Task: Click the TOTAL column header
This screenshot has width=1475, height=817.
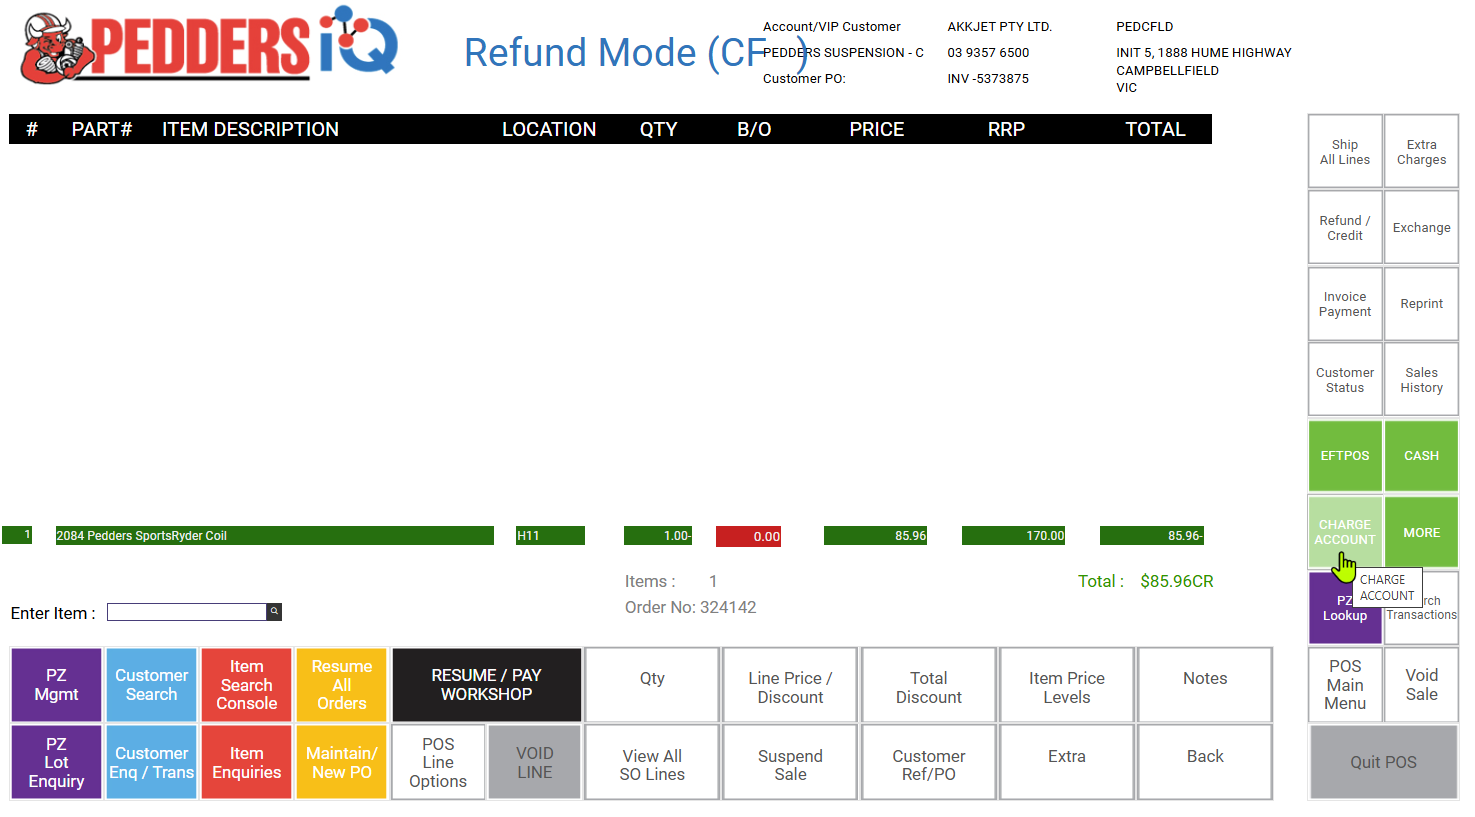Action: [1155, 129]
